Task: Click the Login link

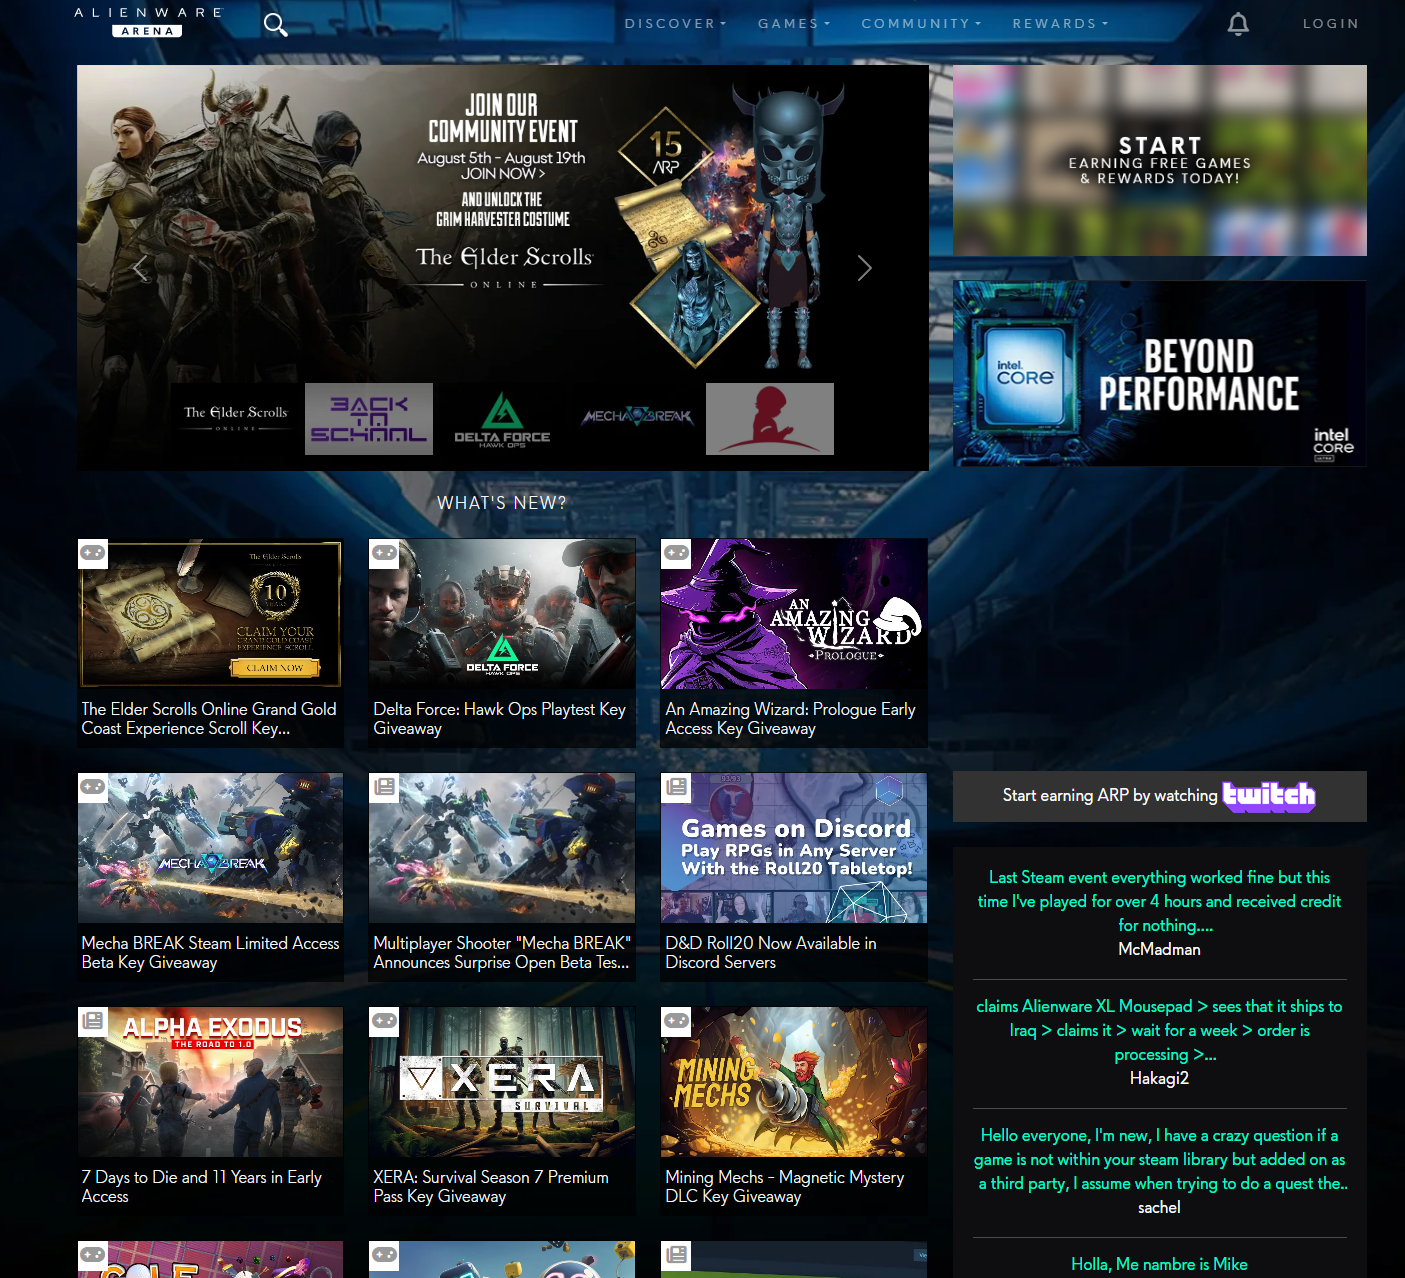Action: point(1331,24)
